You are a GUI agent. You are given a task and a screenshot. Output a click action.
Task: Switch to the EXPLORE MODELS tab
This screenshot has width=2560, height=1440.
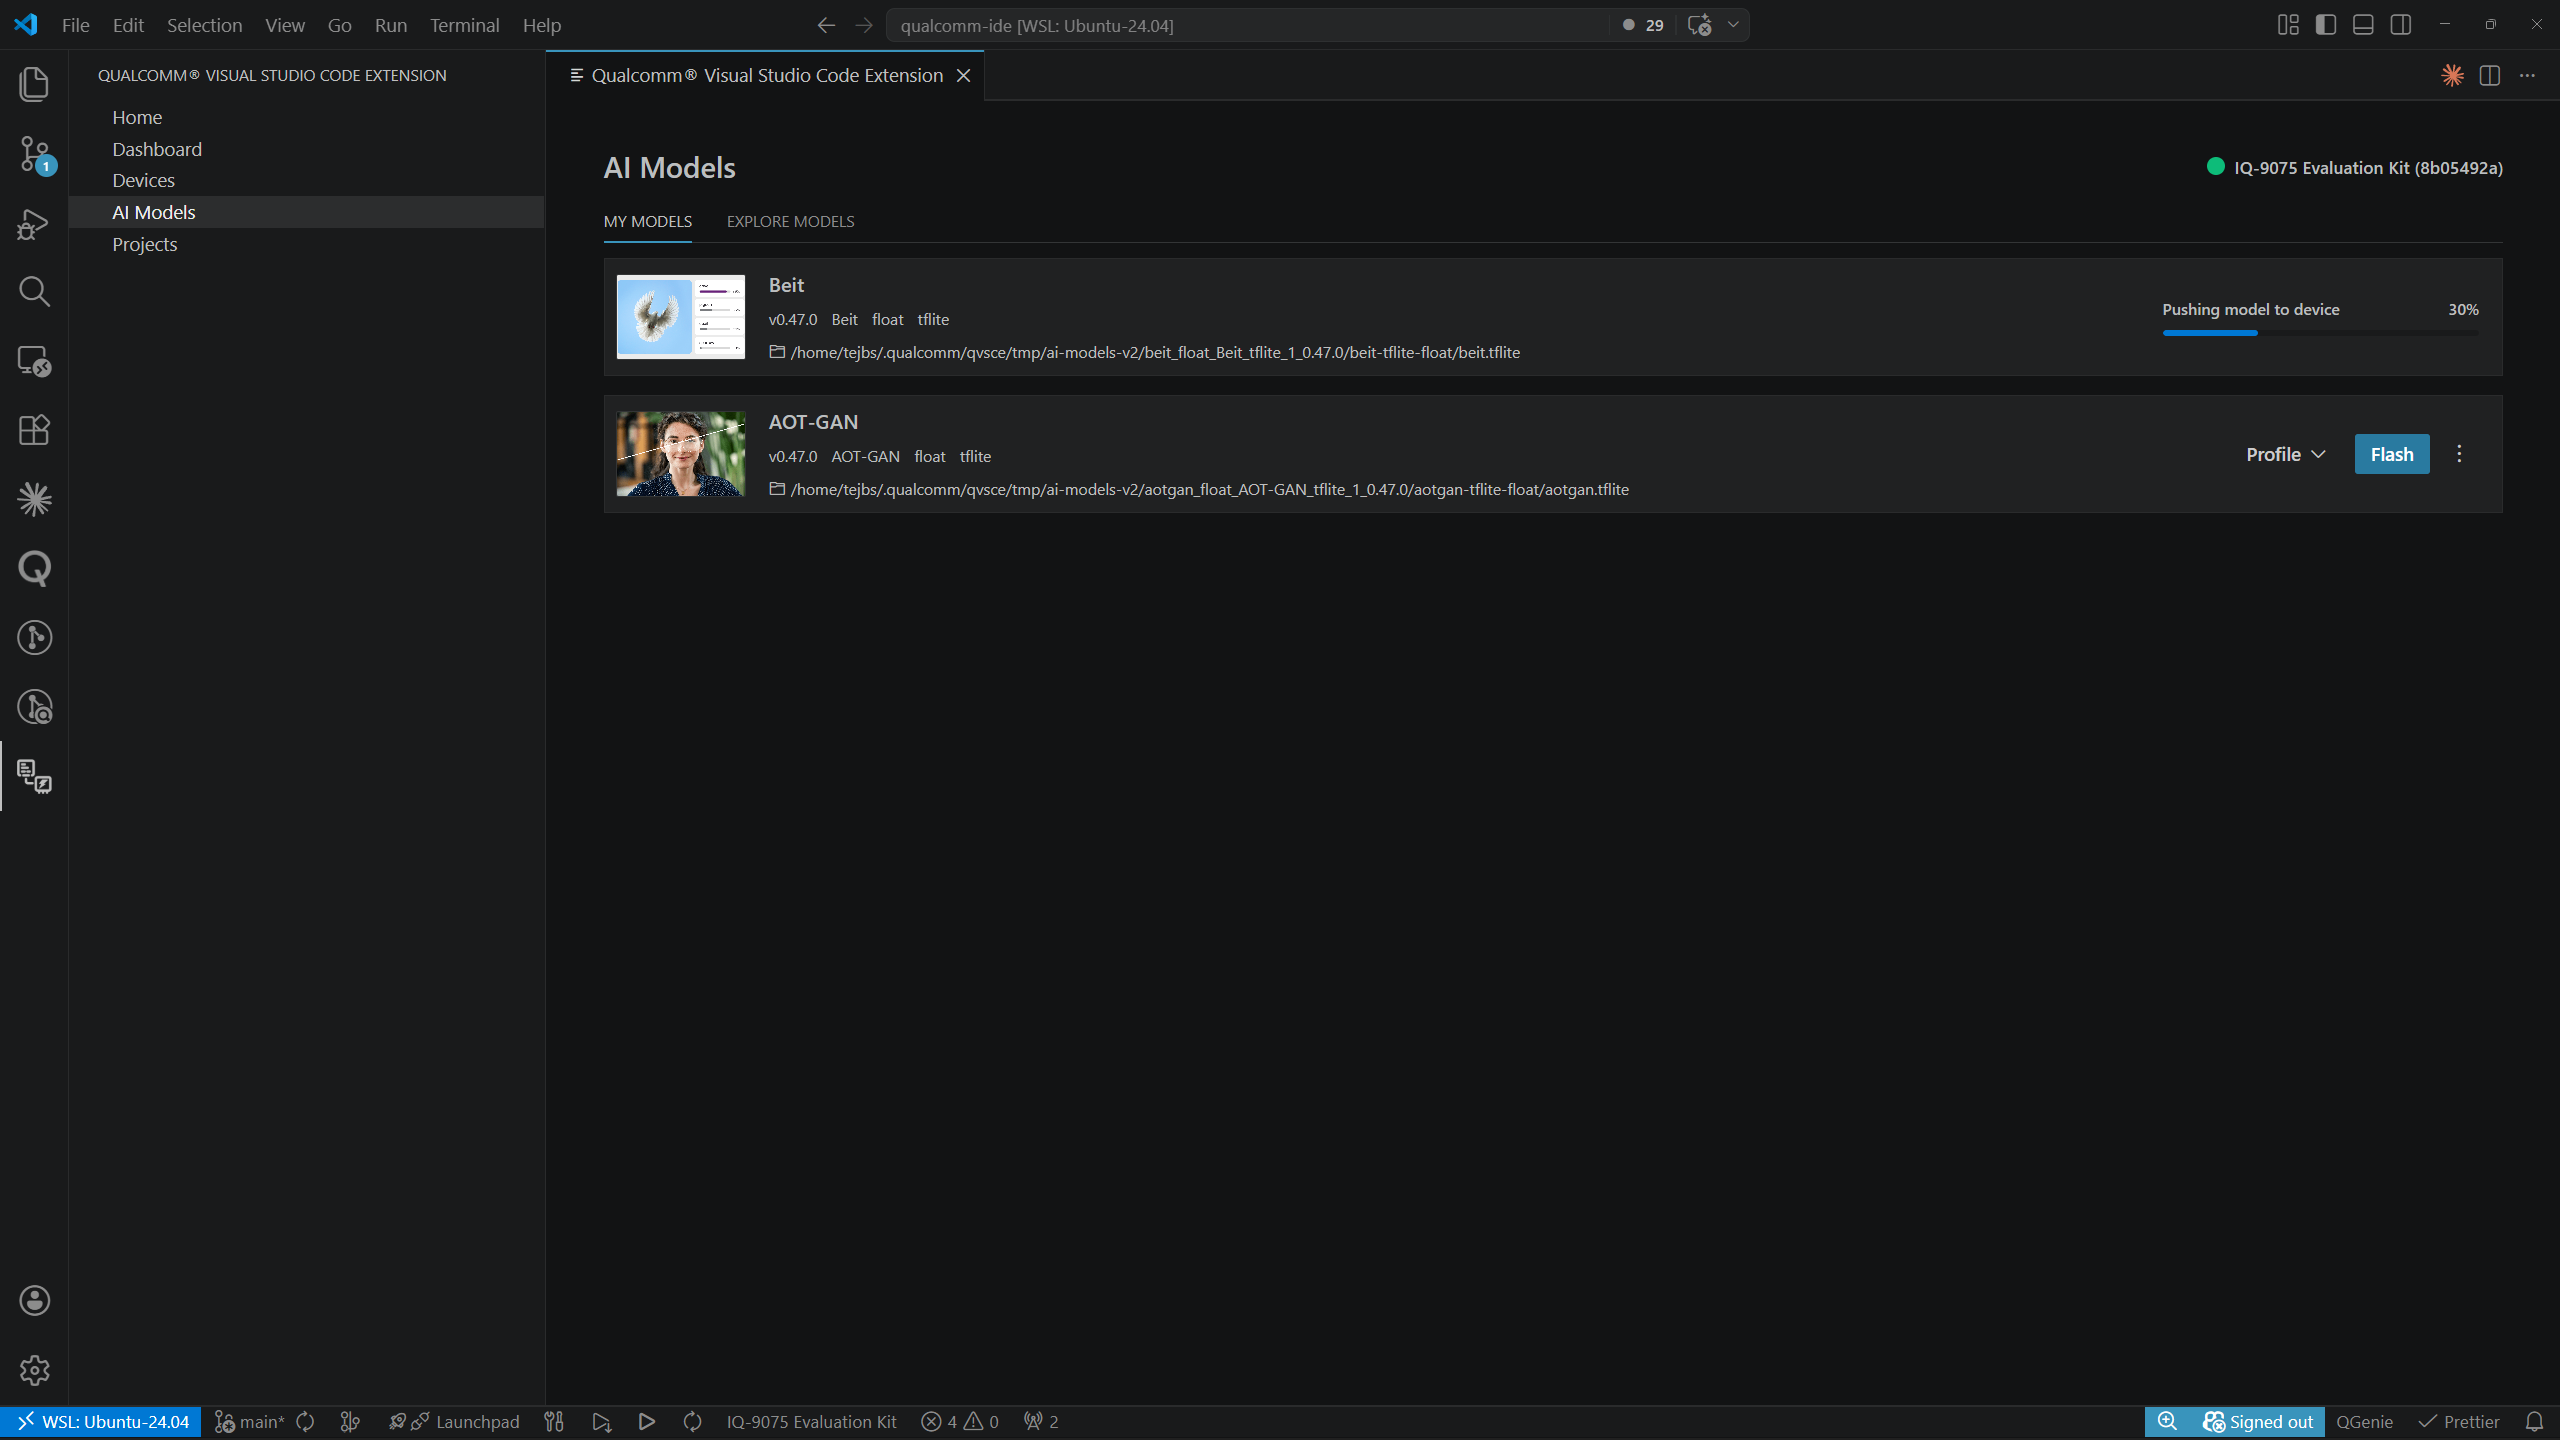pos(790,221)
